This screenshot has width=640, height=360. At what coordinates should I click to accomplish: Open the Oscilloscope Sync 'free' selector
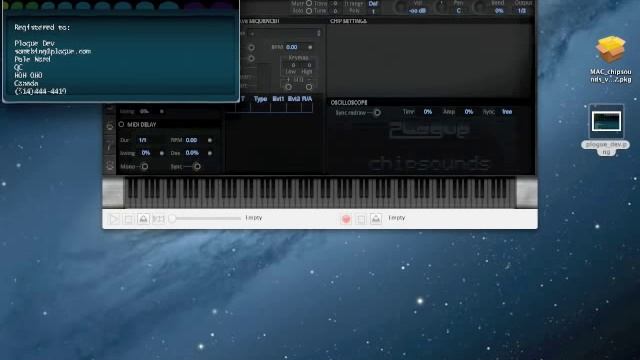[x=507, y=112]
